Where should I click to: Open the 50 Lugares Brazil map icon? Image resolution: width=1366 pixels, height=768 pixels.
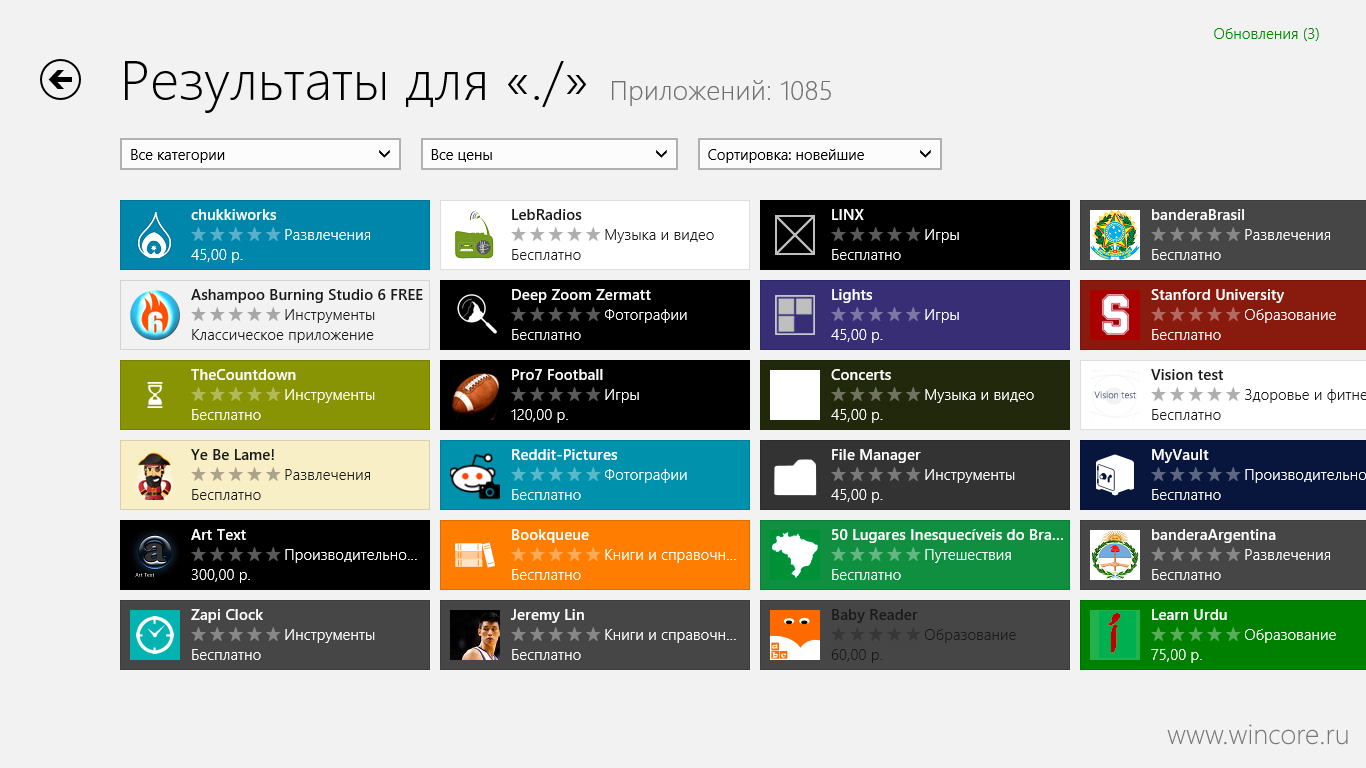(x=795, y=555)
